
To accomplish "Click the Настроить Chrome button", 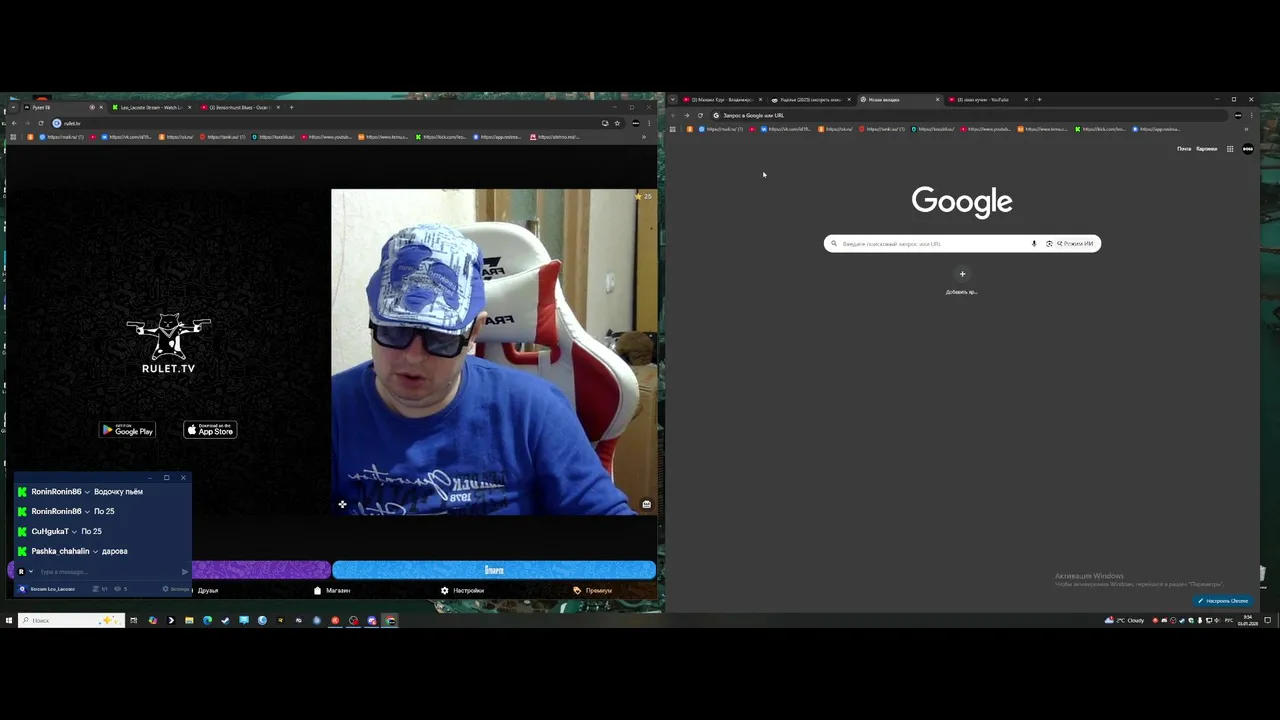I will pos(1223,601).
